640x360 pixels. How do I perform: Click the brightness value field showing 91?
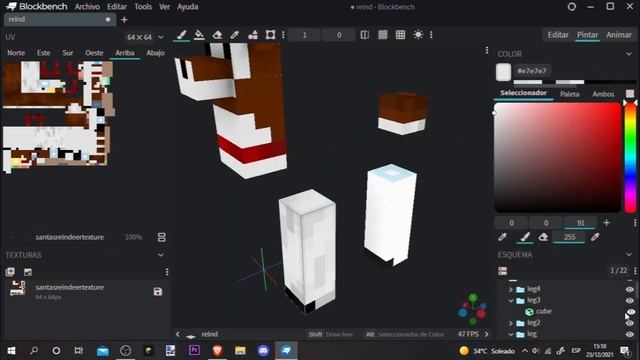pos(580,223)
